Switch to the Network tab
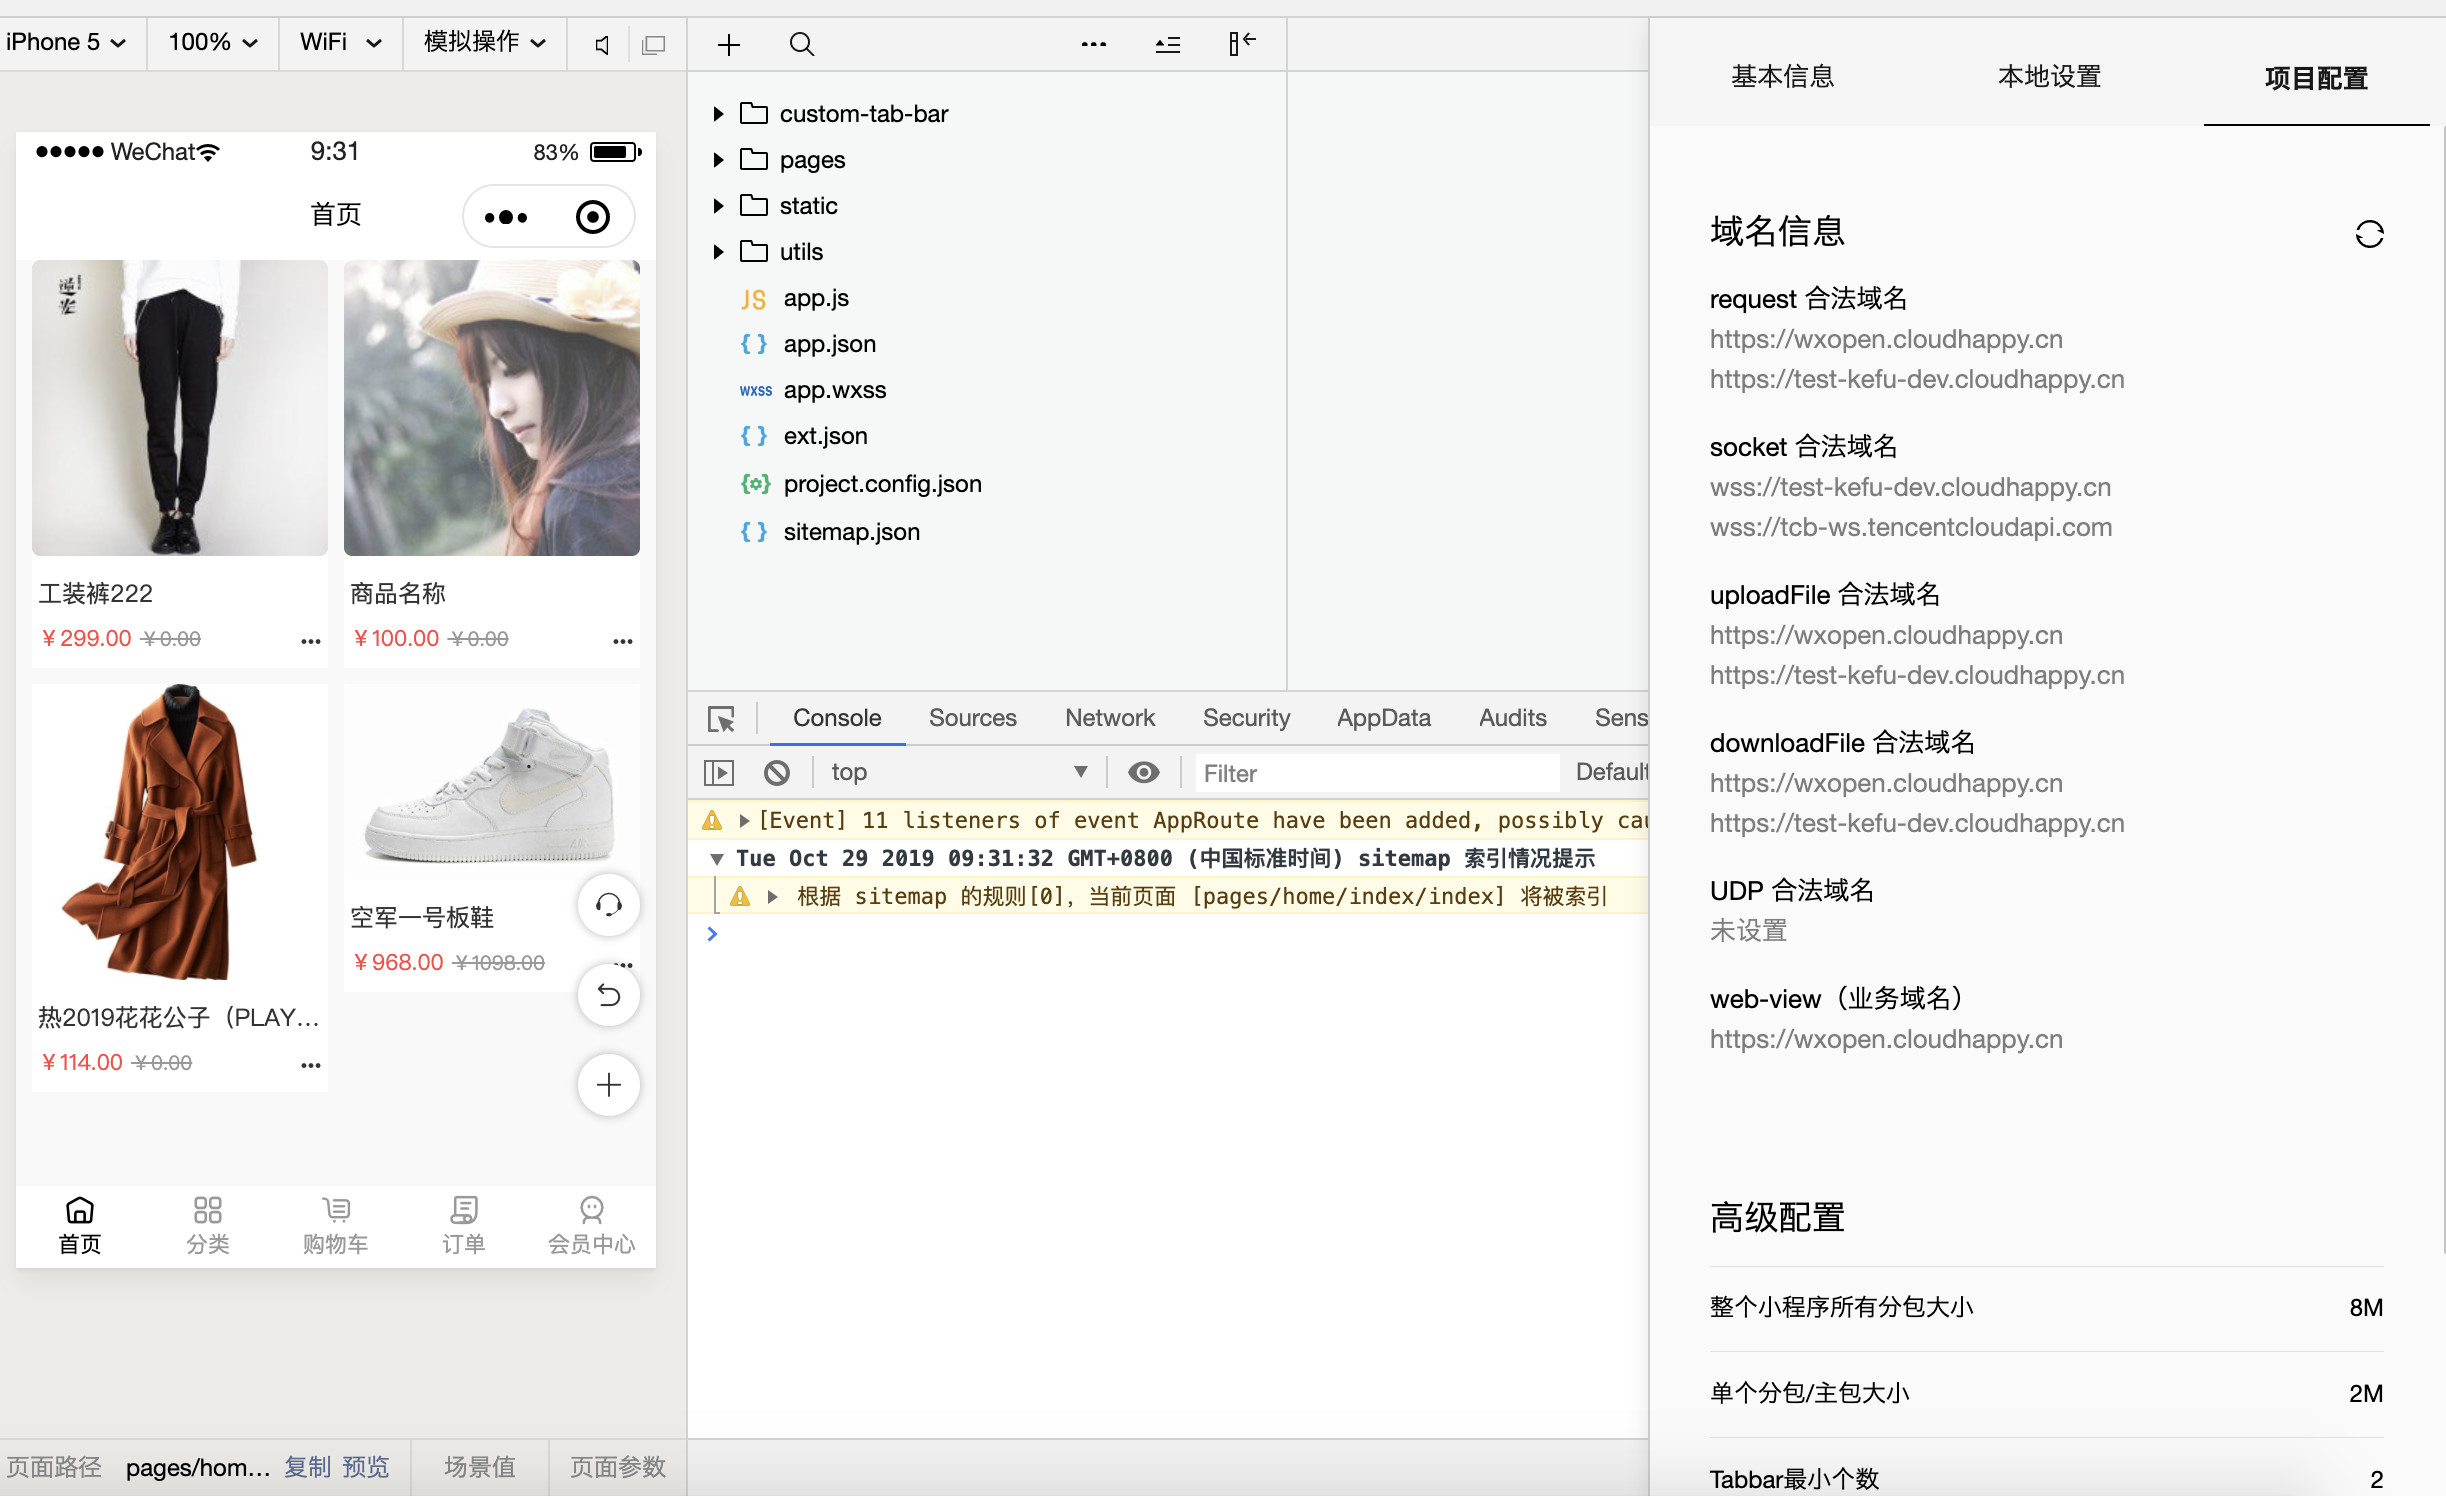The width and height of the screenshot is (2446, 1496). [x=1109, y=718]
